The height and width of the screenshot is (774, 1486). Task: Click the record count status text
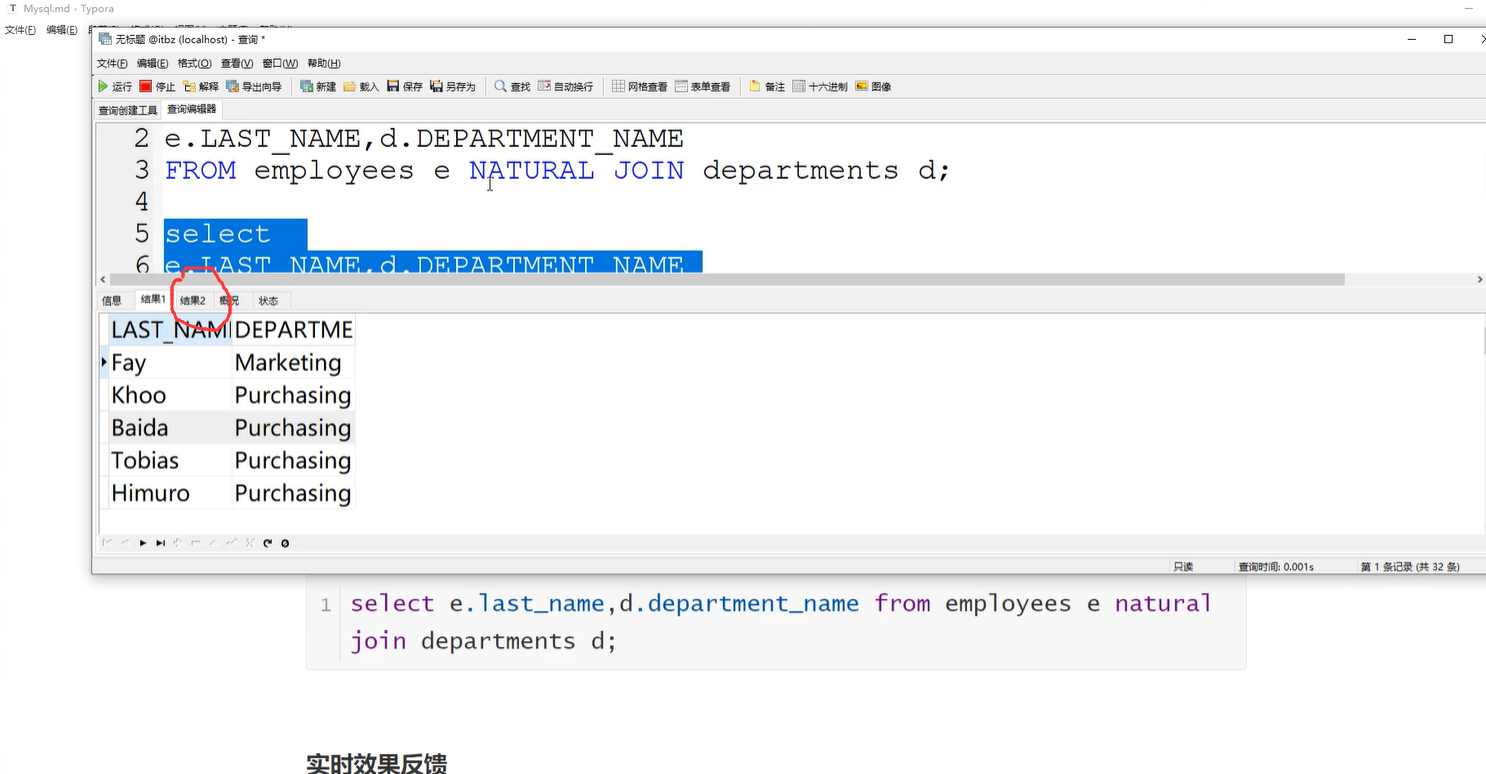click(x=1410, y=566)
